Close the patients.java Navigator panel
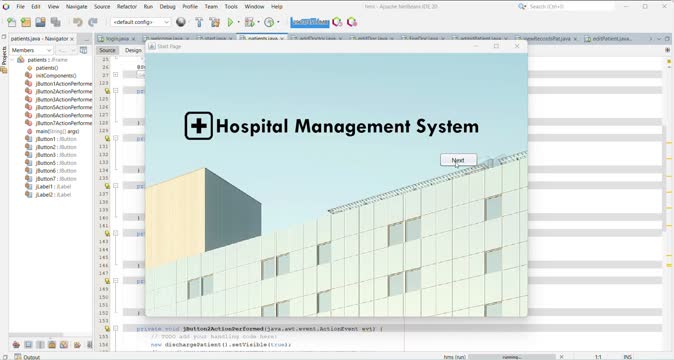Viewport: 674px width, 360px height. 72,39
